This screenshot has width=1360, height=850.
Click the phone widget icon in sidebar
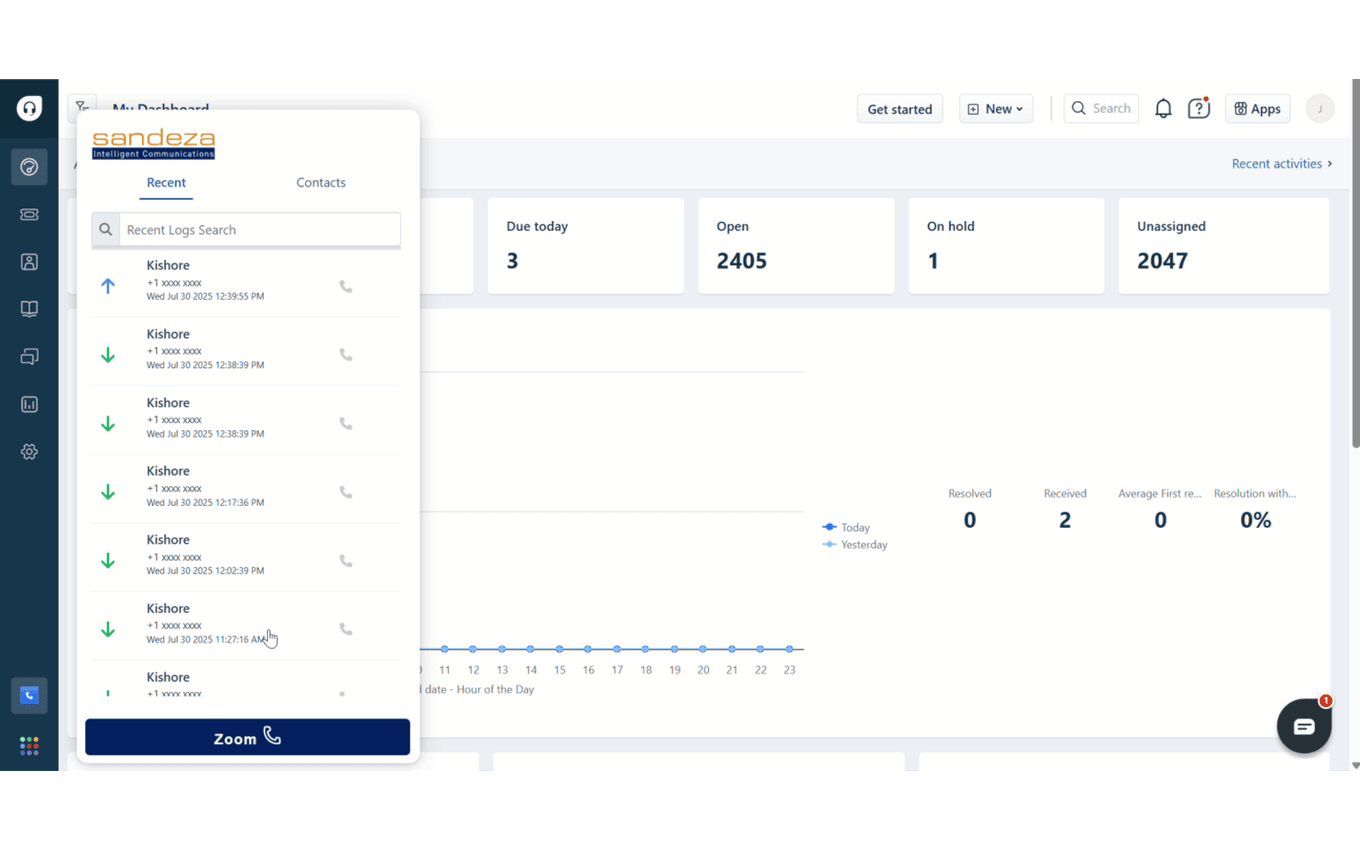click(x=29, y=695)
